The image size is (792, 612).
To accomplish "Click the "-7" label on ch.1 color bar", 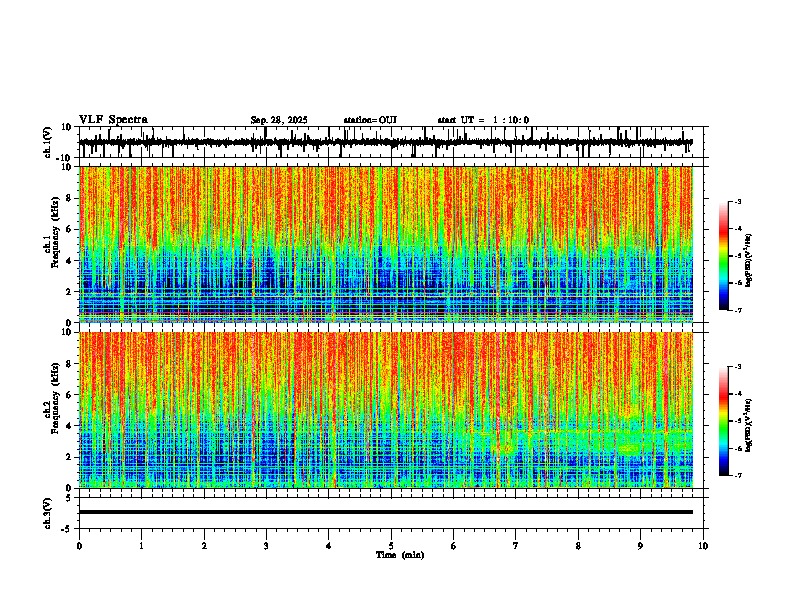I will click(737, 310).
